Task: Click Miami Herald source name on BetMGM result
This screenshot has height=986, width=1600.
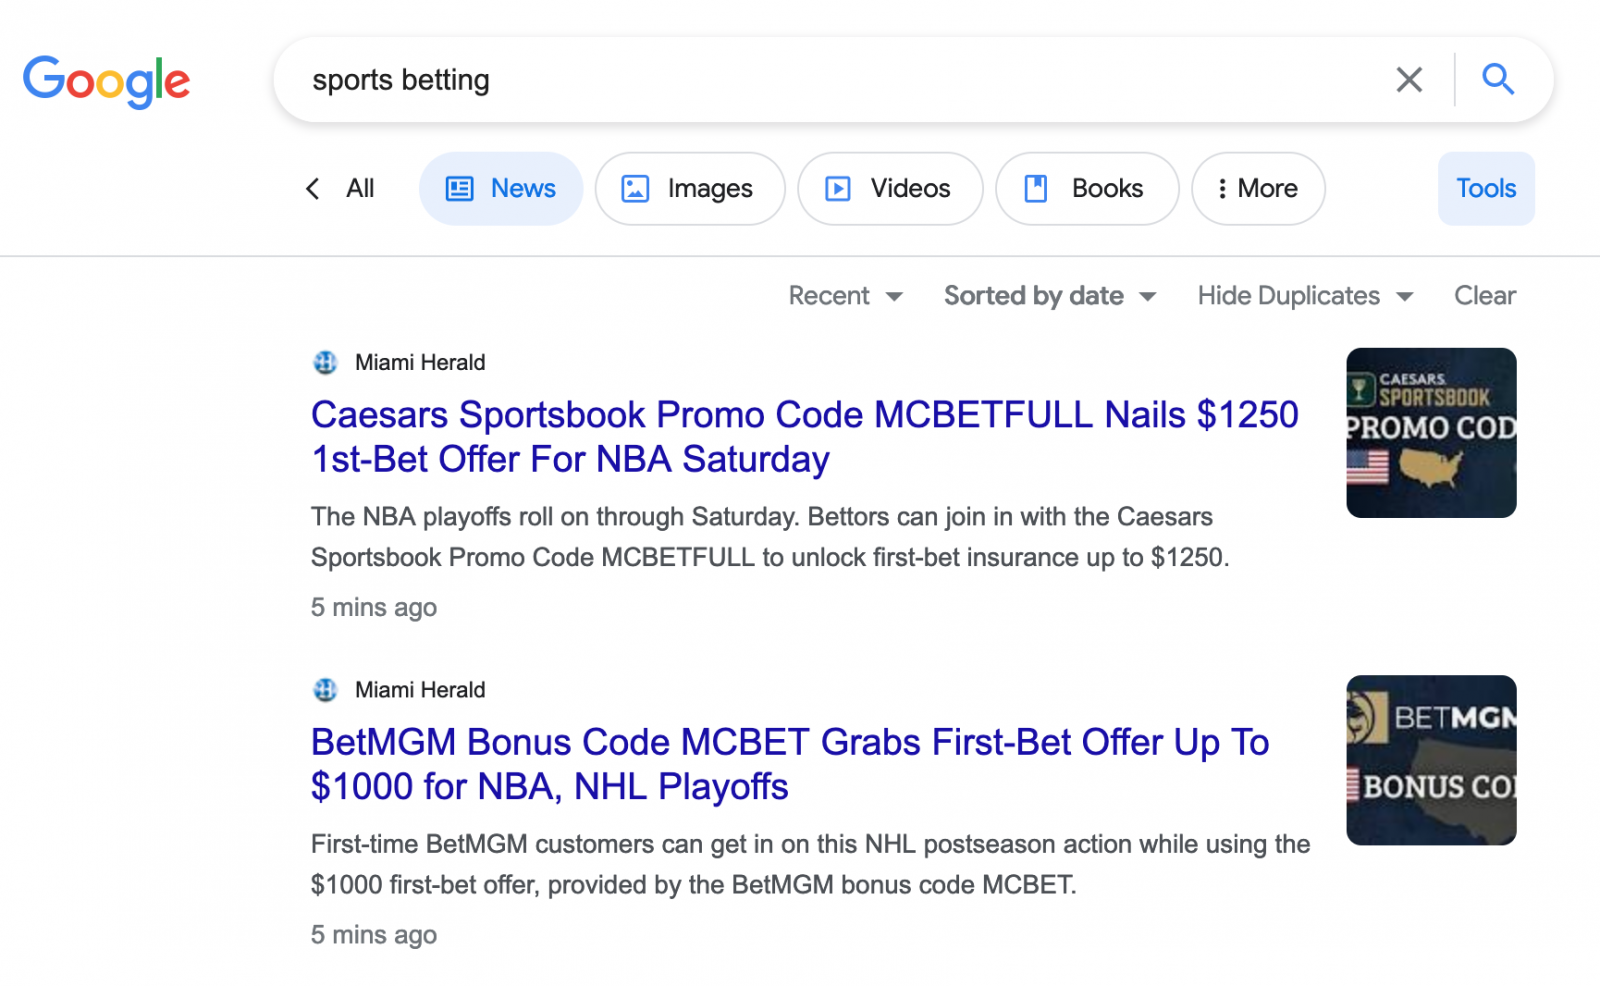Action: pyautogui.click(x=420, y=690)
